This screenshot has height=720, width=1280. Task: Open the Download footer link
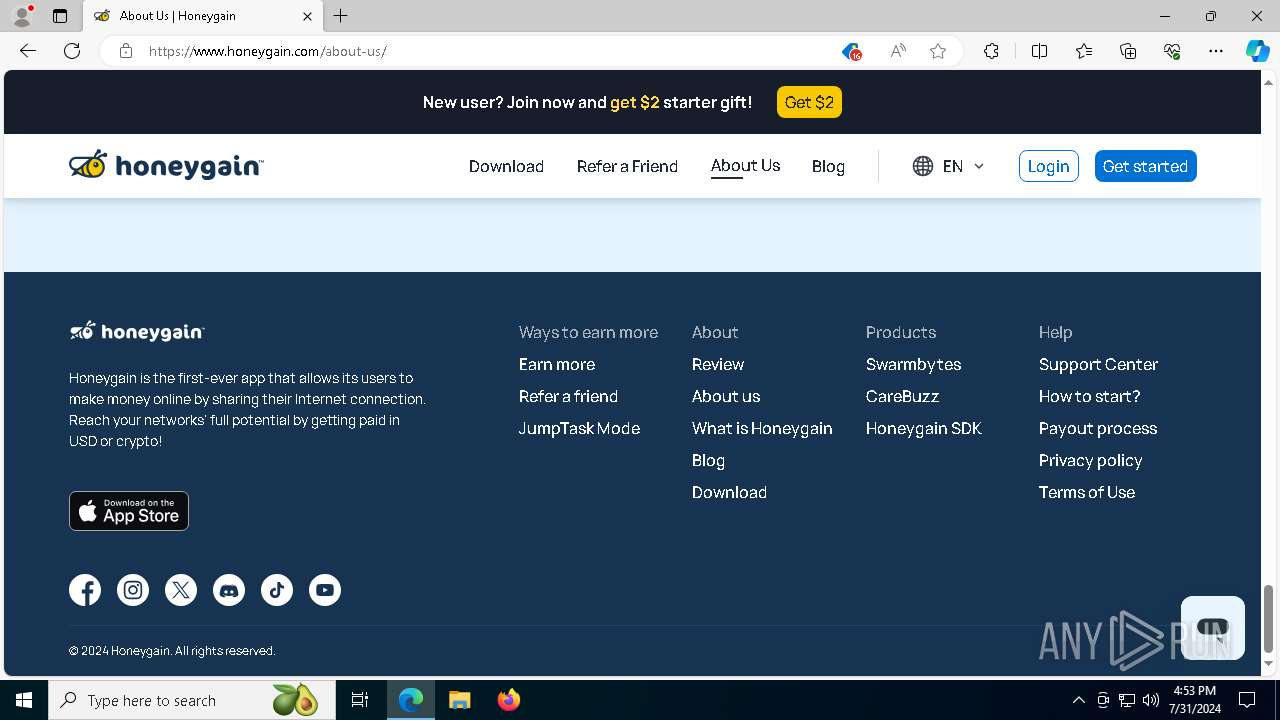pyautogui.click(x=729, y=492)
